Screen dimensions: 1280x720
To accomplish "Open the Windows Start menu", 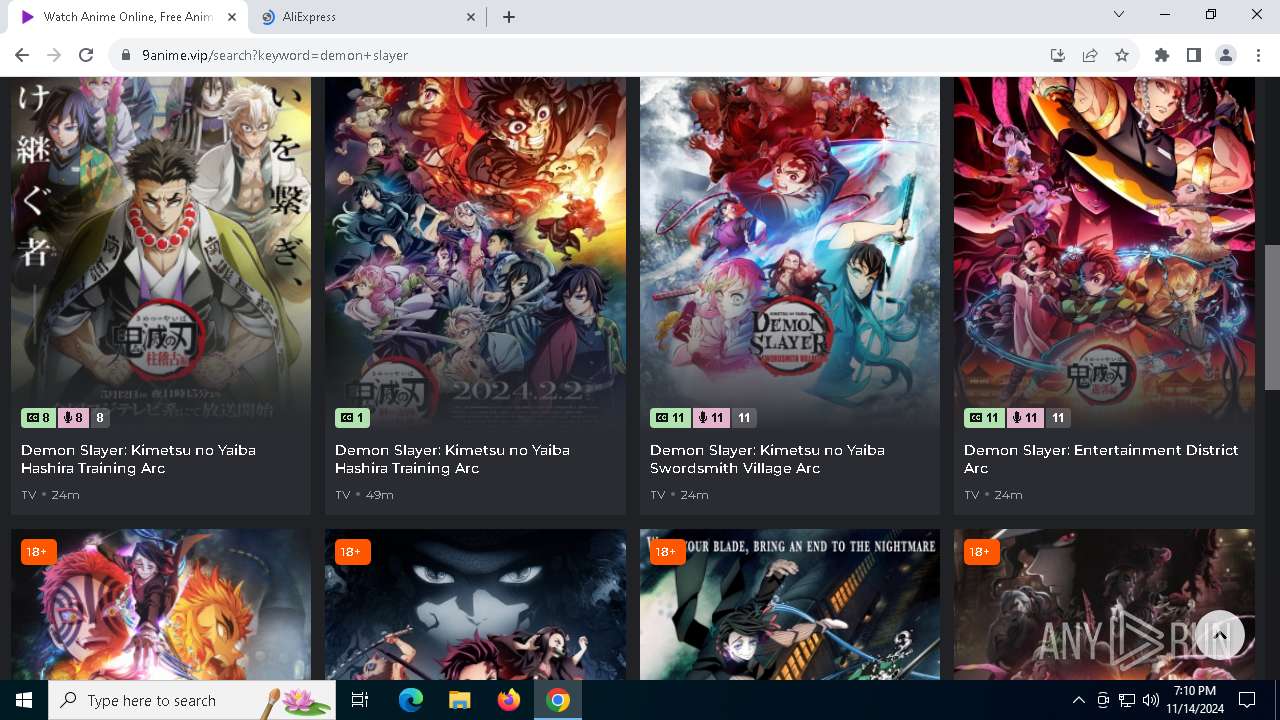I will [24, 700].
